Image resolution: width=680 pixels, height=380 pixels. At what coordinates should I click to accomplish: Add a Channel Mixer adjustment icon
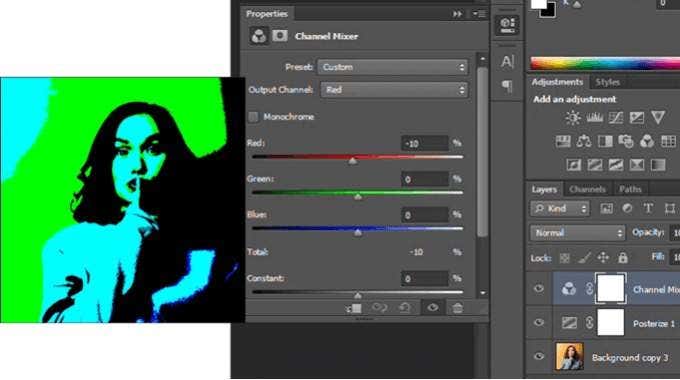[647, 141]
